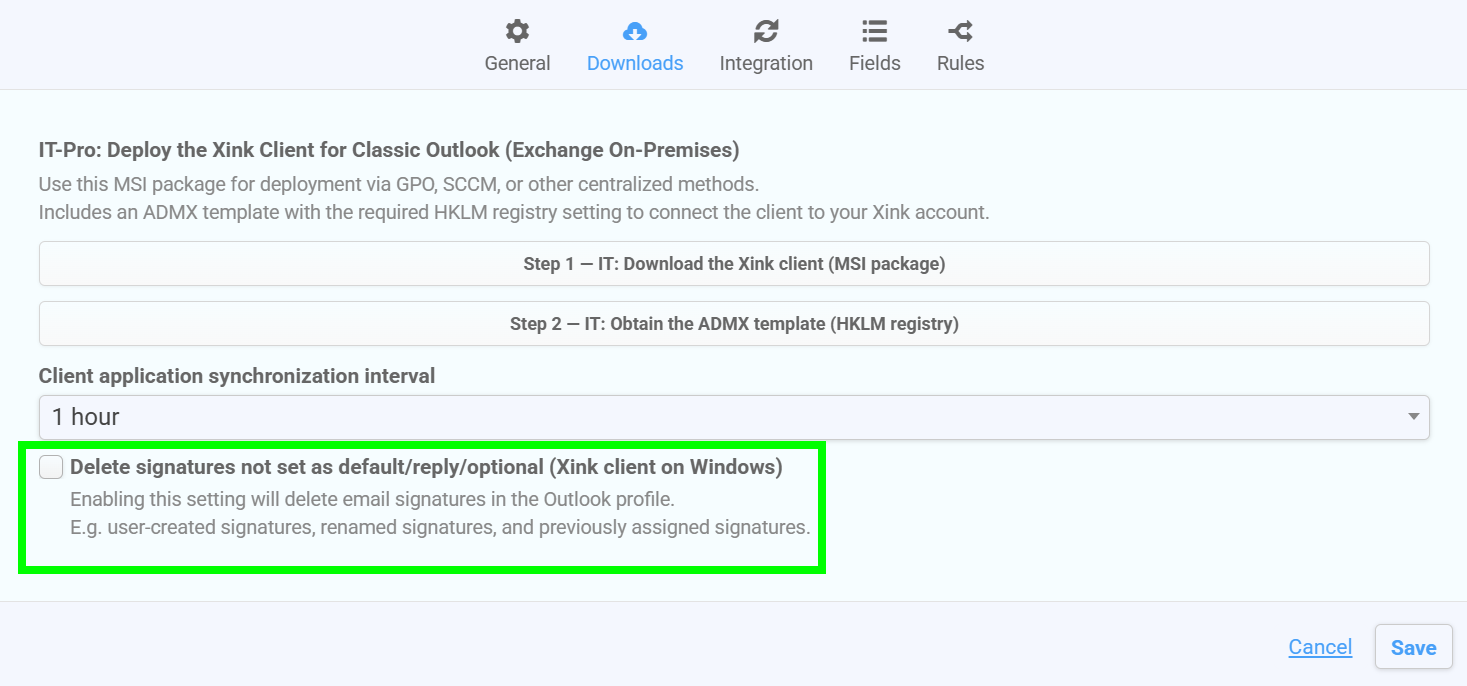1467x686 pixels.
Task: Click the text mentioning user-created and renamed signatures
Action: 440,527
